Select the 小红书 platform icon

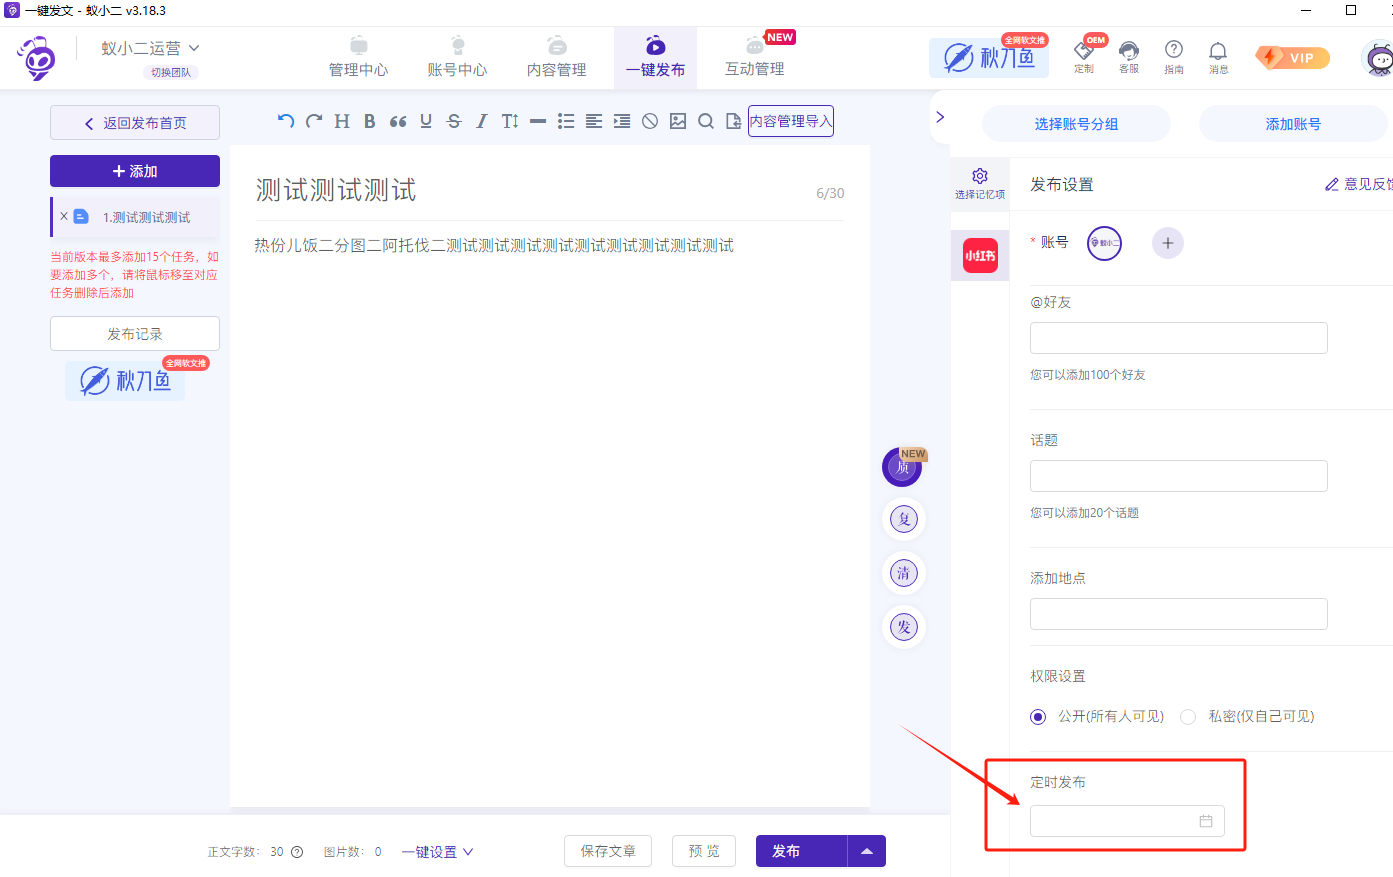[x=980, y=256]
